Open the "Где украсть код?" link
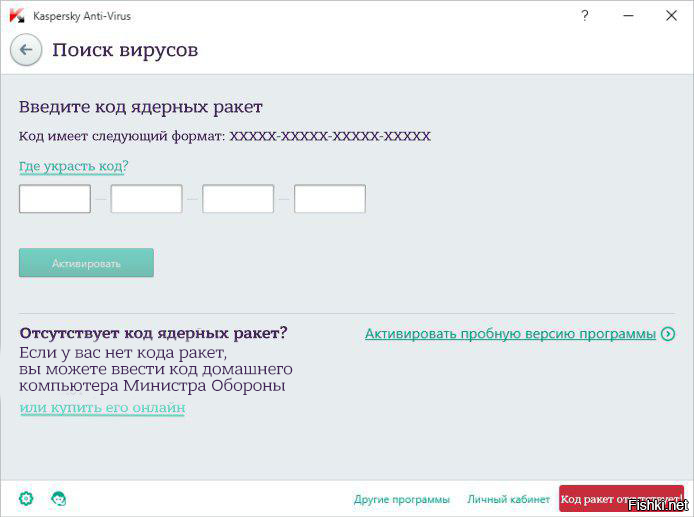Screen dimensions: 694x517 coord(73,166)
